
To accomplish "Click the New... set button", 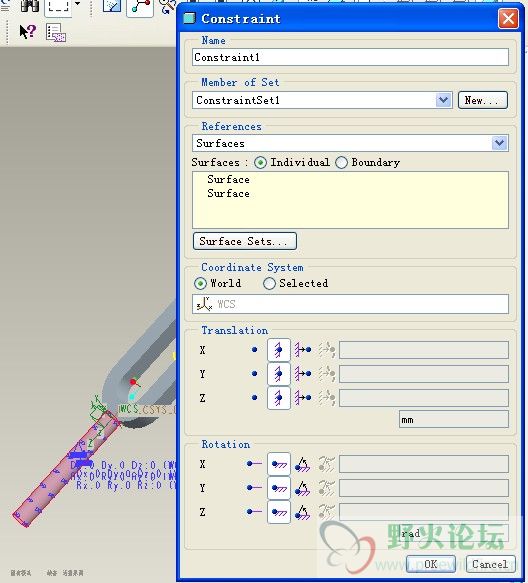I will [483, 100].
